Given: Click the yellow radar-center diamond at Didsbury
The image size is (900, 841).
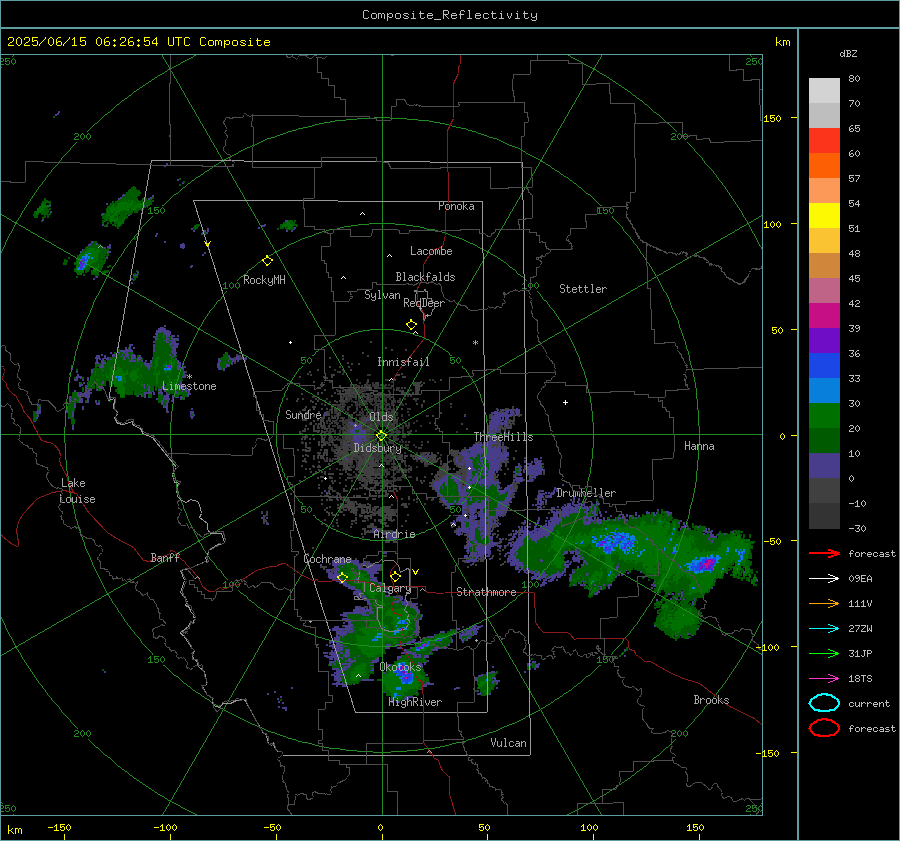Looking at the screenshot, I should tap(381, 436).
